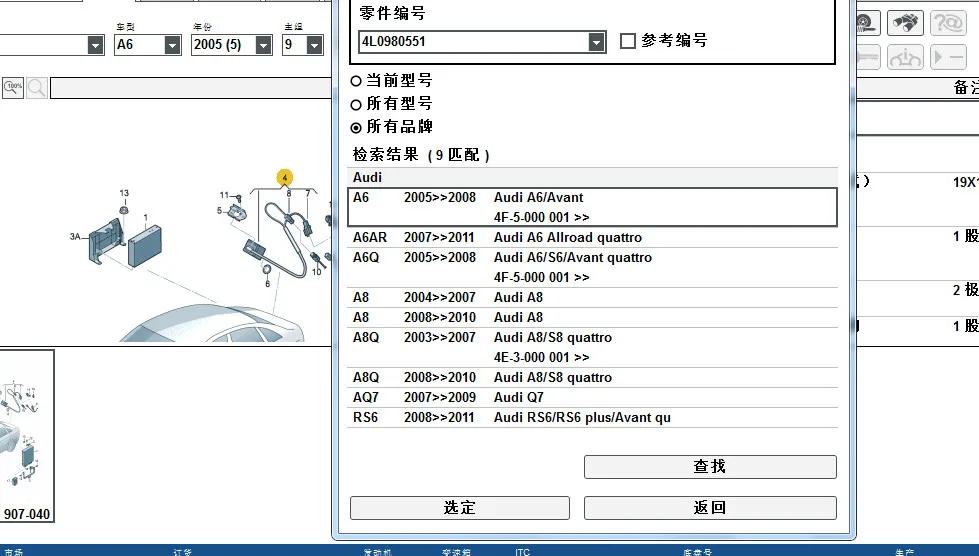Select the 当前型号 radio option
Viewport: 979px width, 556px height.
(356, 80)
